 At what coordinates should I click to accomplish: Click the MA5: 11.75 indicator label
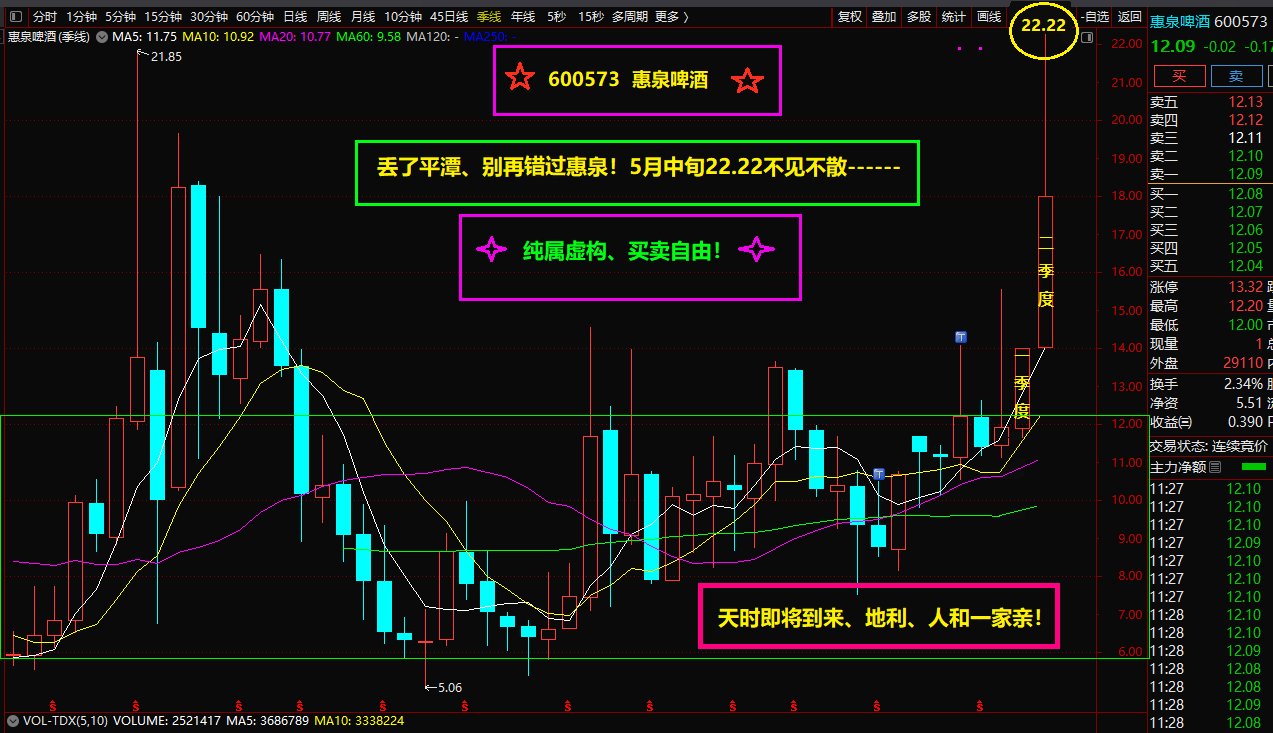coord(144,37)
